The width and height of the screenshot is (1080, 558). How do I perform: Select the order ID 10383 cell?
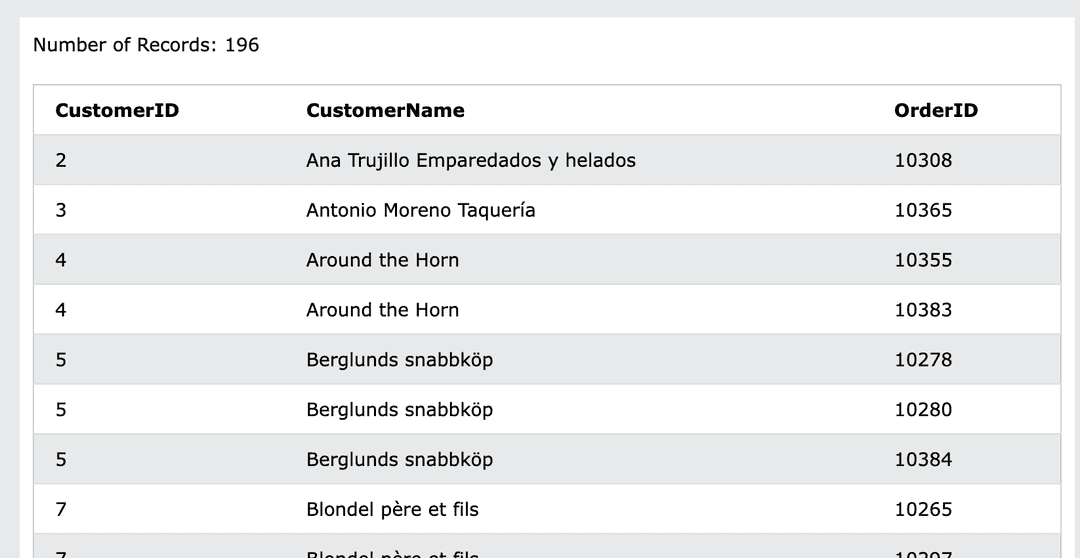923,310
